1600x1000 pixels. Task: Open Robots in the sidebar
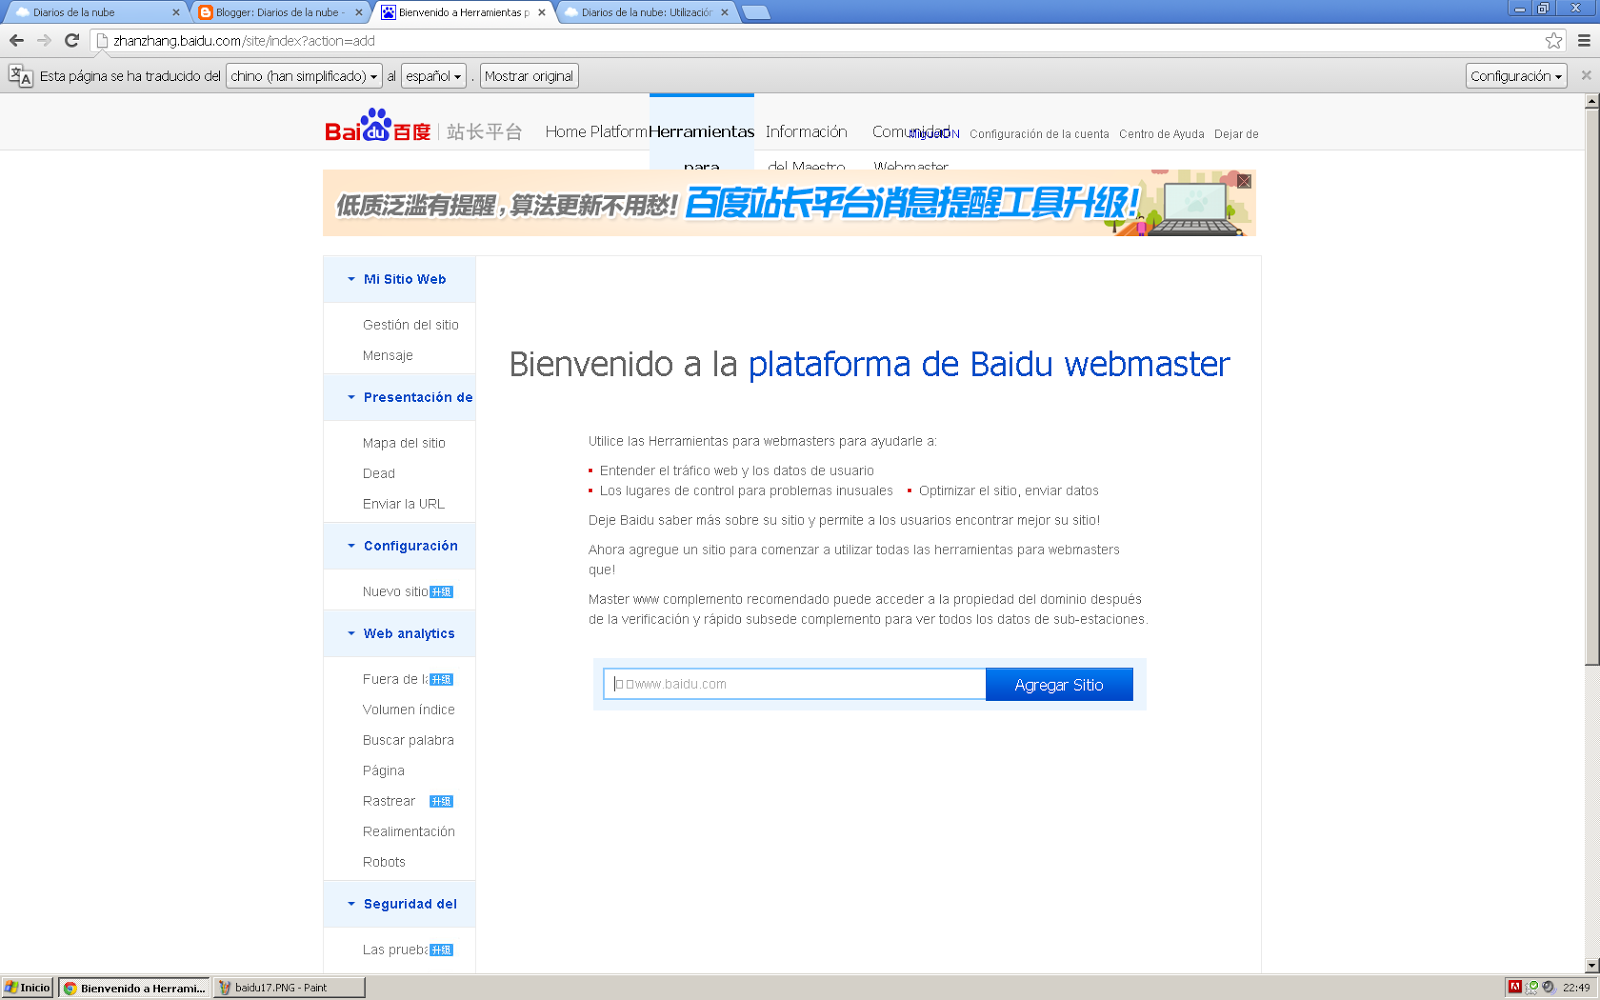[x=384, y=862]
